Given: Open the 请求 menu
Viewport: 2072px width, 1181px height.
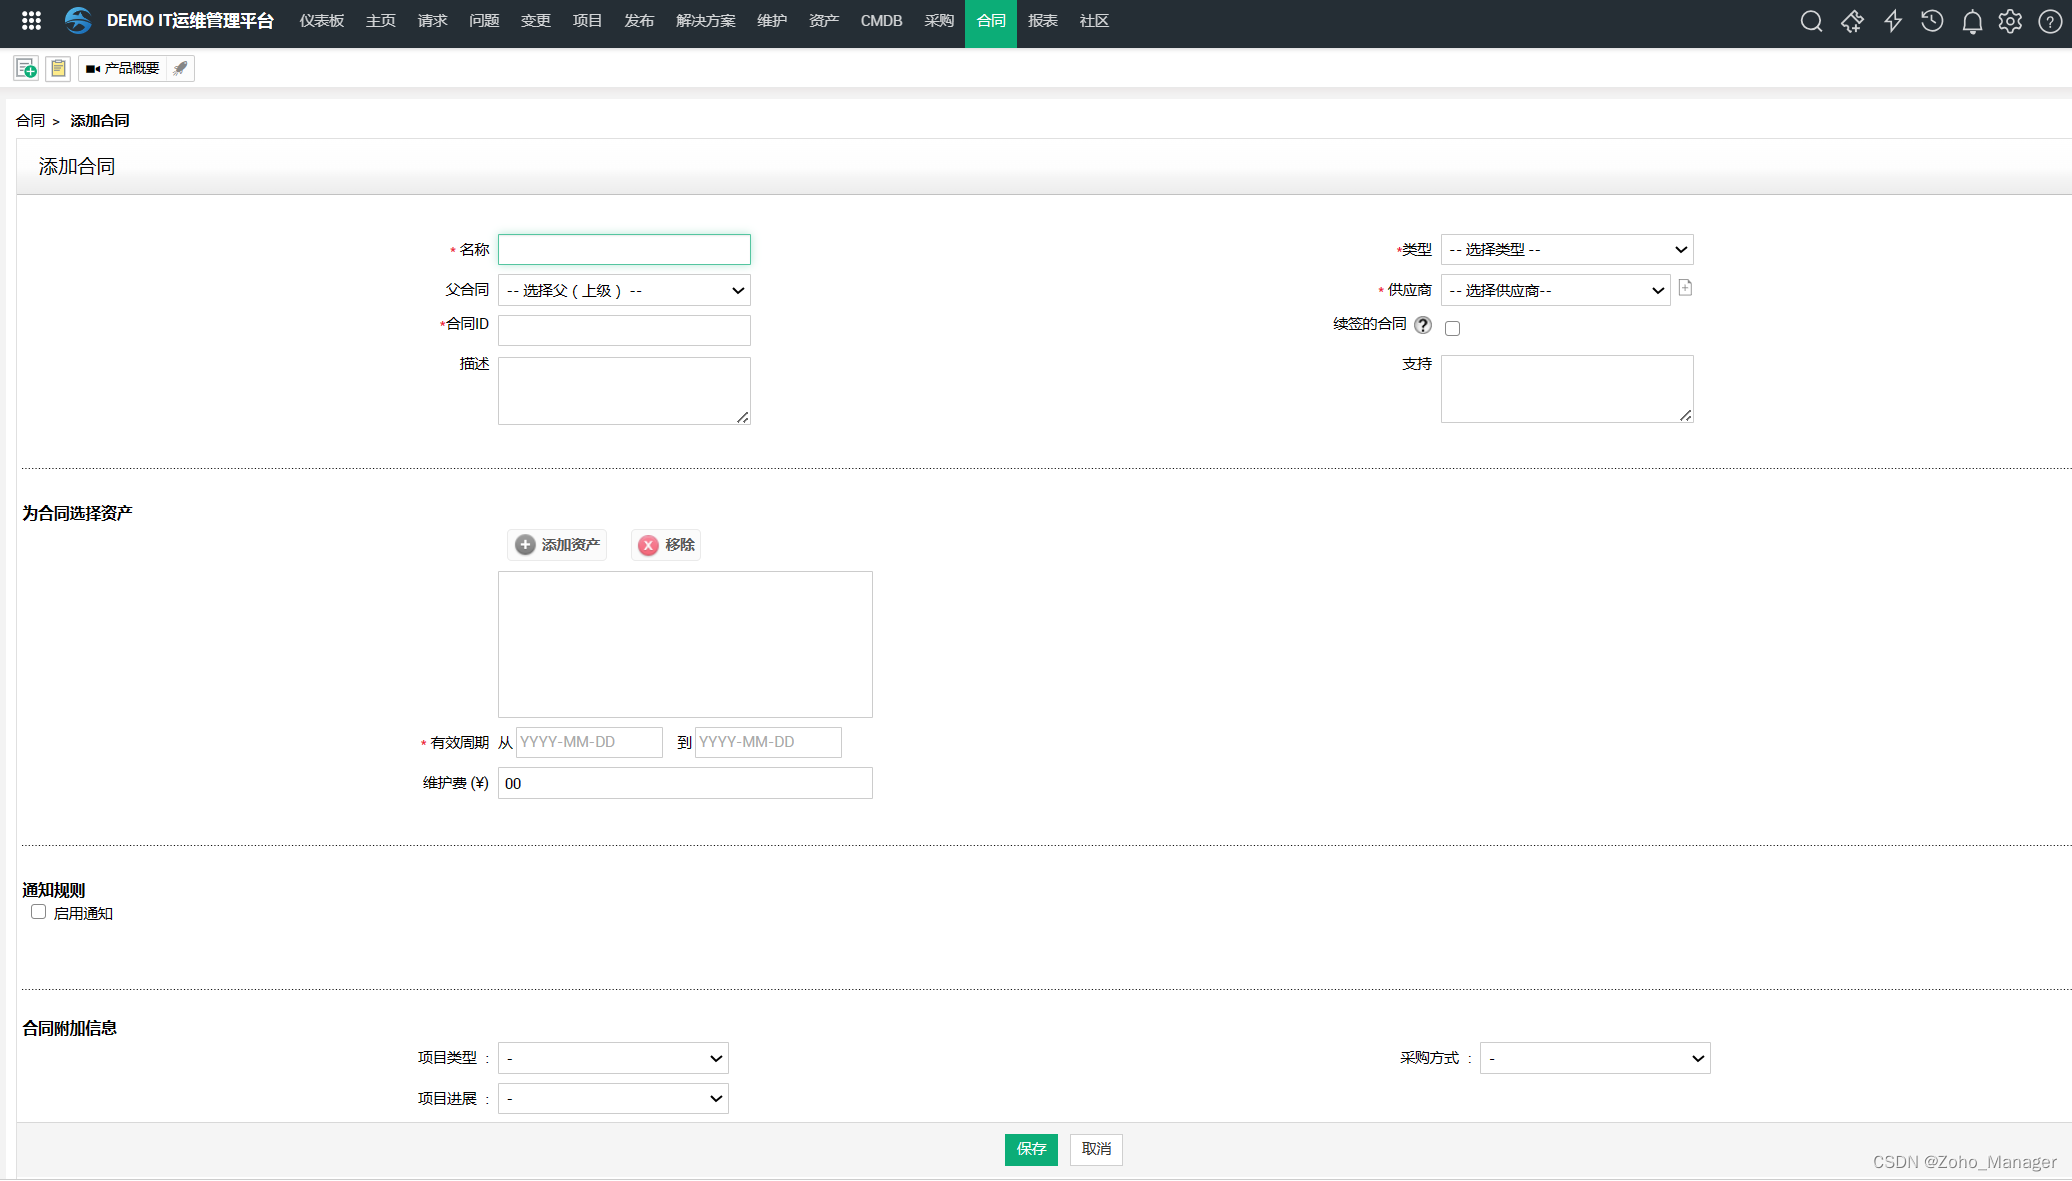Looking at the screenshot, I should (433, 21).
